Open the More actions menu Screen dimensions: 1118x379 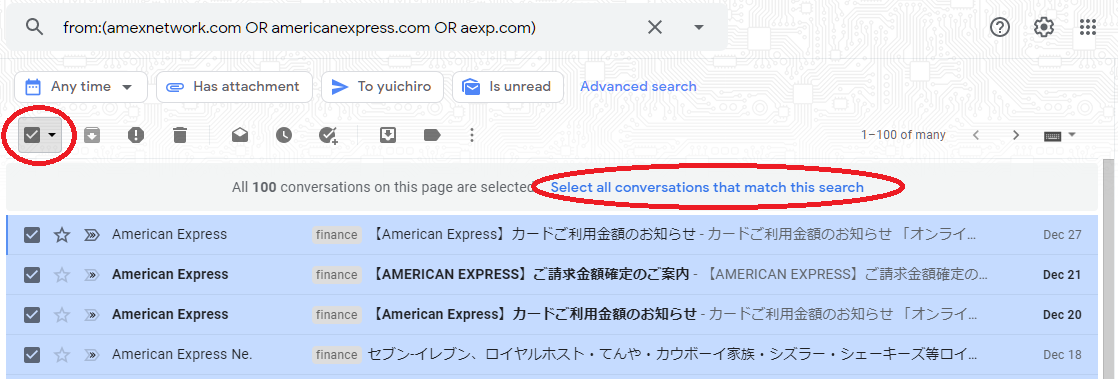pyautogui.click(x=471, y=135)
